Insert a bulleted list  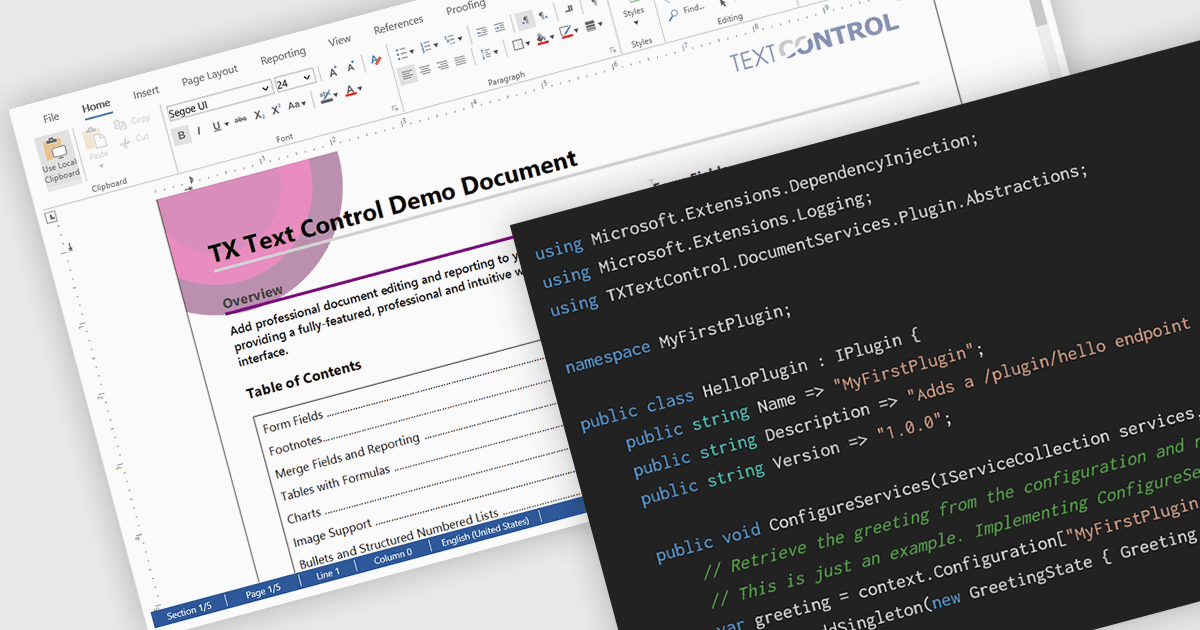pos(401,53)
